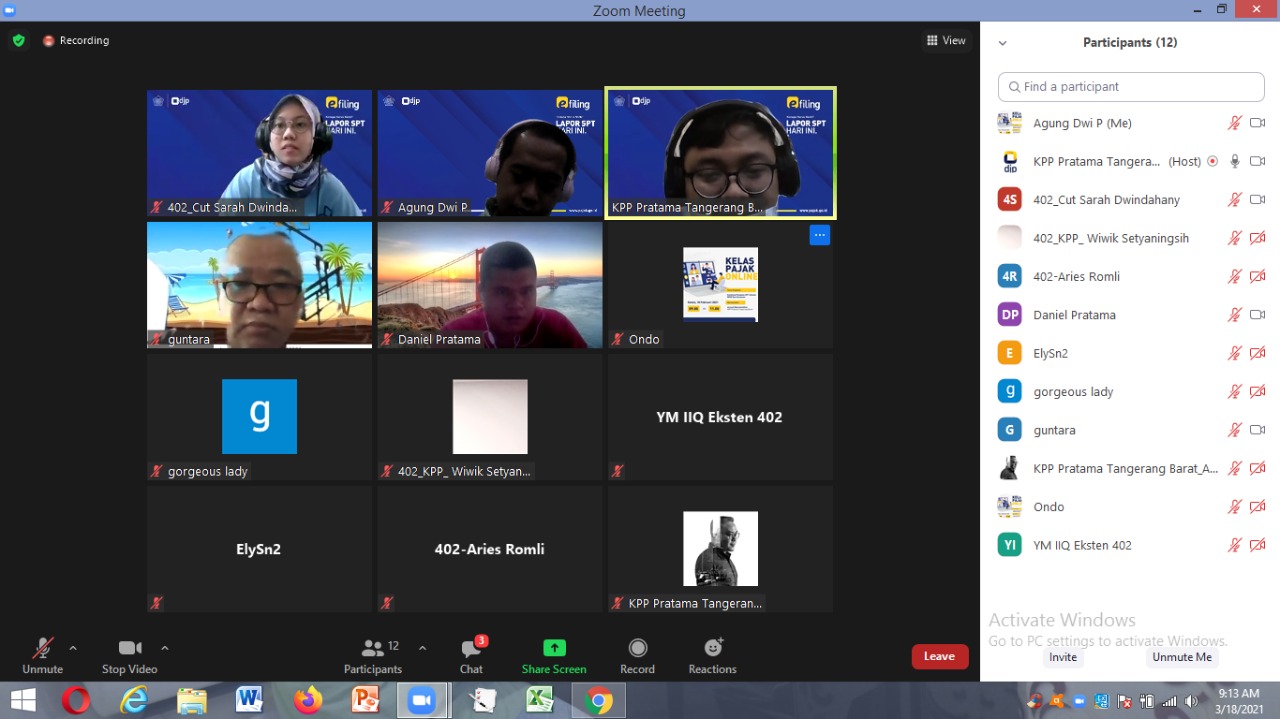1280x719 pixels.
Task: Select guntara in the participants list
Action: click(1054, 430)
